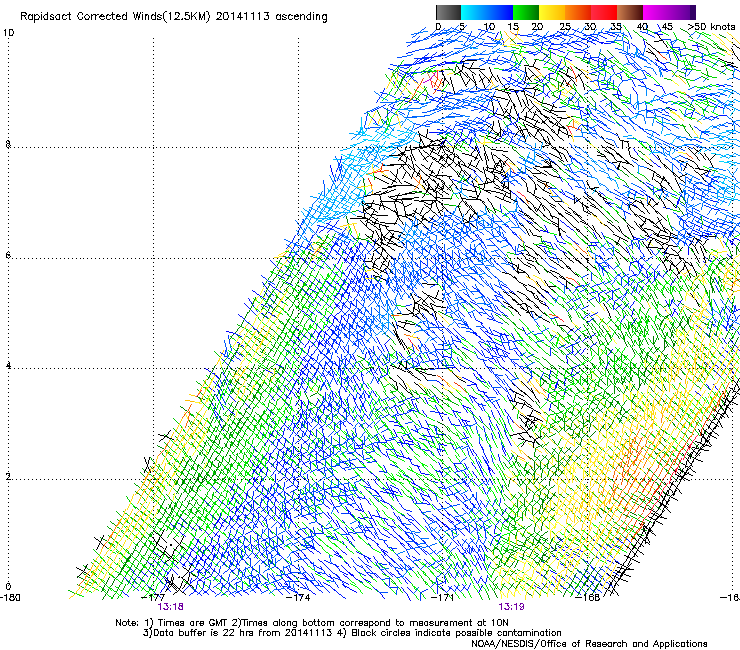This screenshot has height=650, width=740.
Task: Click the NOAA/NESDIS credit line
Action: coord(589,644)
